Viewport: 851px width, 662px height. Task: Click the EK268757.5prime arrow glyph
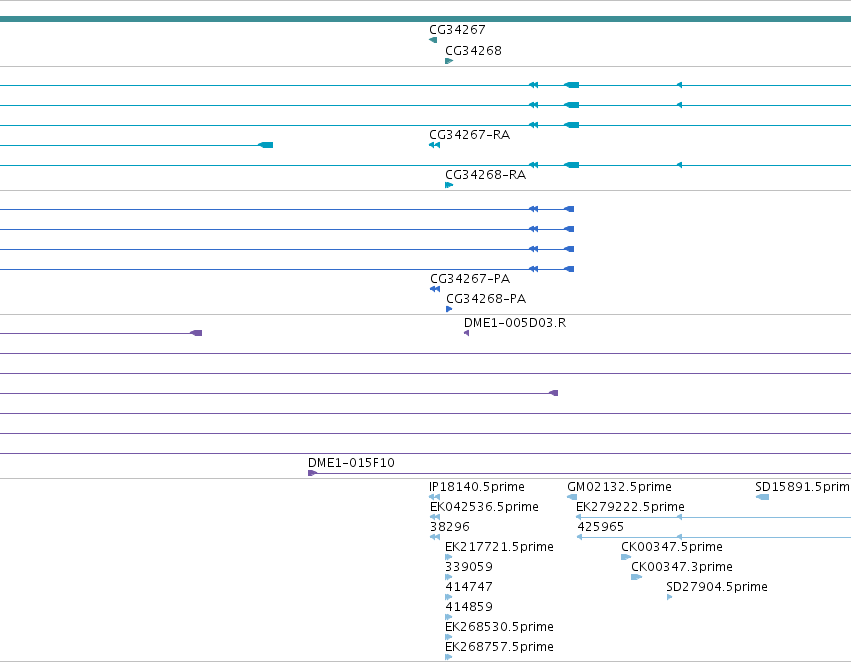click(x=449, y=657)
